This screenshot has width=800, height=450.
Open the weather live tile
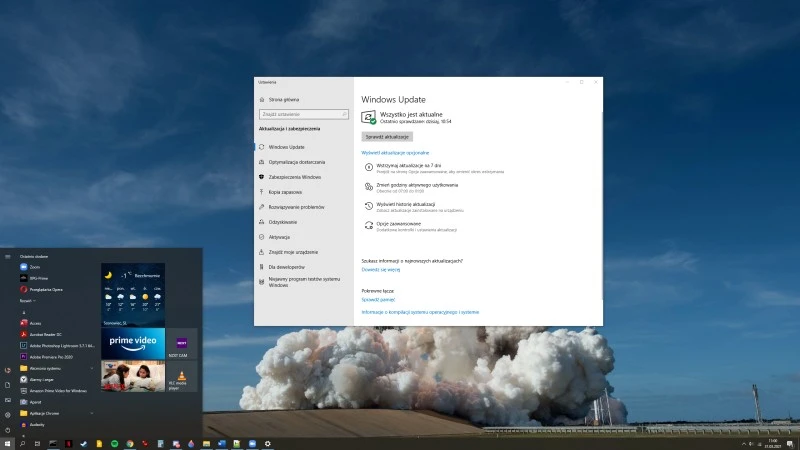click(x=133, y=295)
